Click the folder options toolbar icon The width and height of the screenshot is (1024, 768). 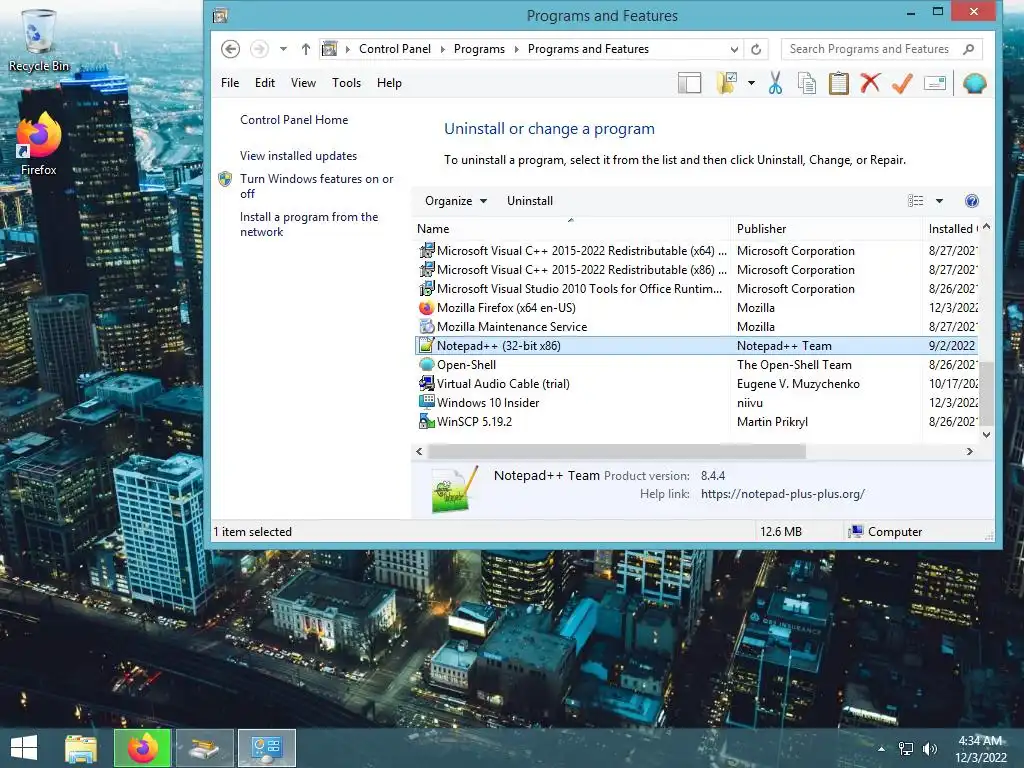727,83
